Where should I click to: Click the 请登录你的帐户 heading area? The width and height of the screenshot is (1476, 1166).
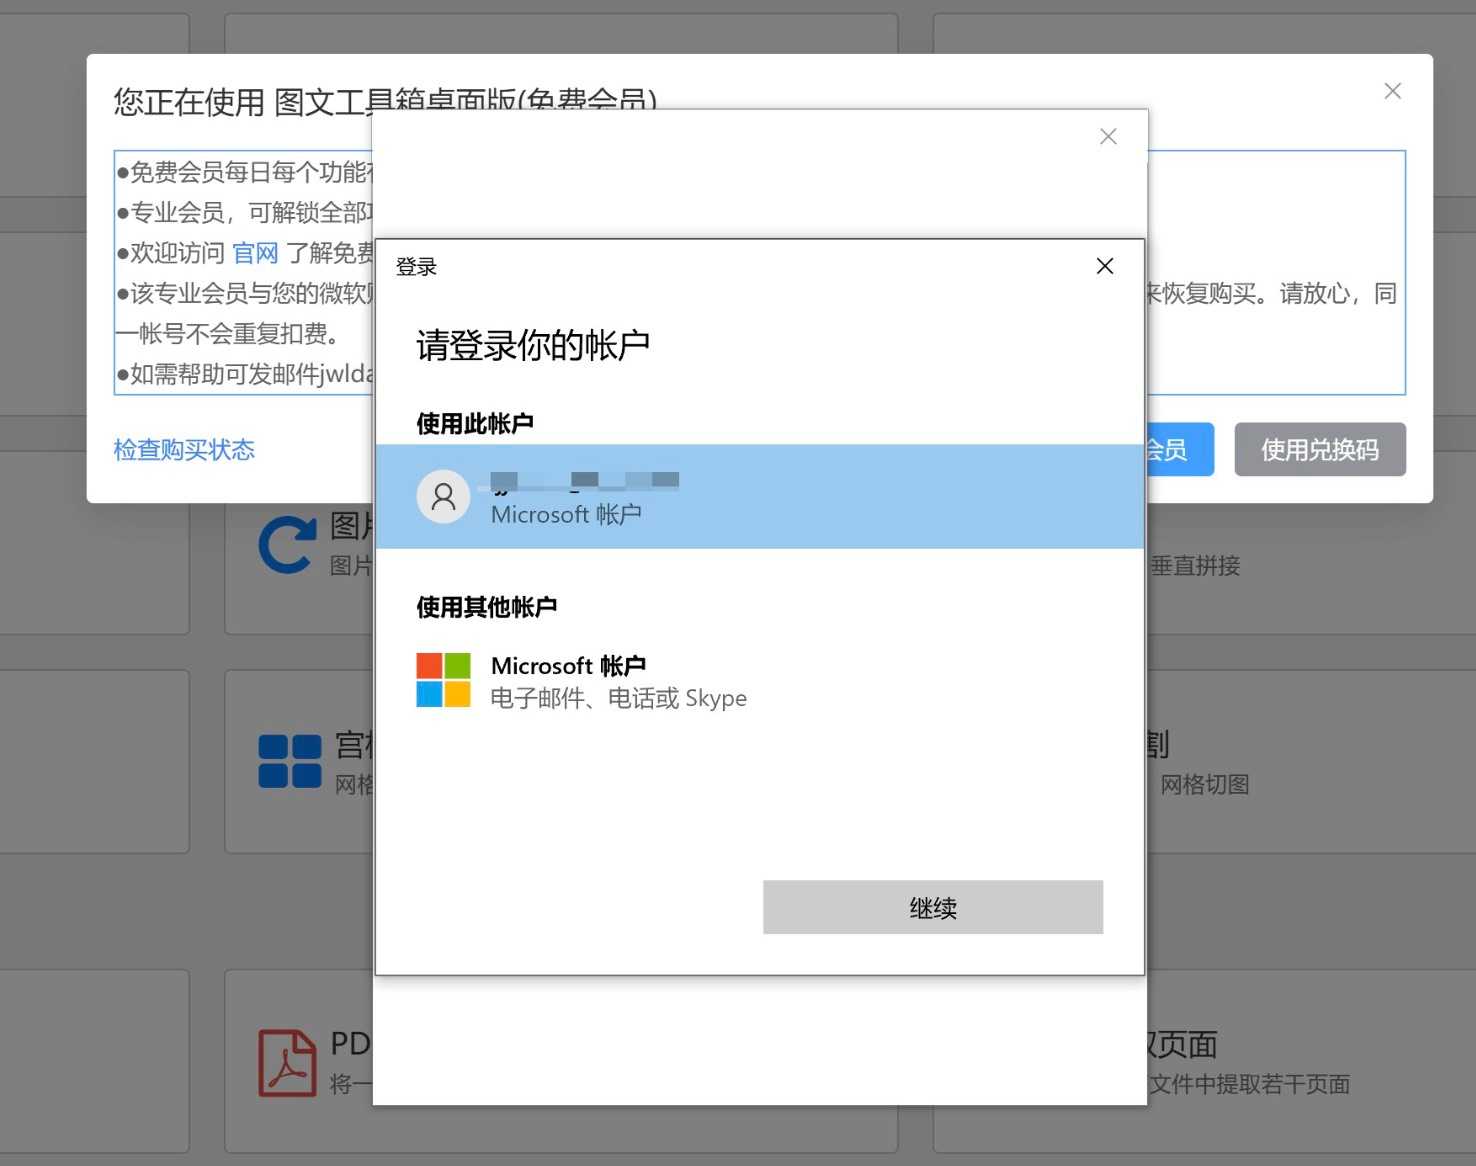pos(532,344)
